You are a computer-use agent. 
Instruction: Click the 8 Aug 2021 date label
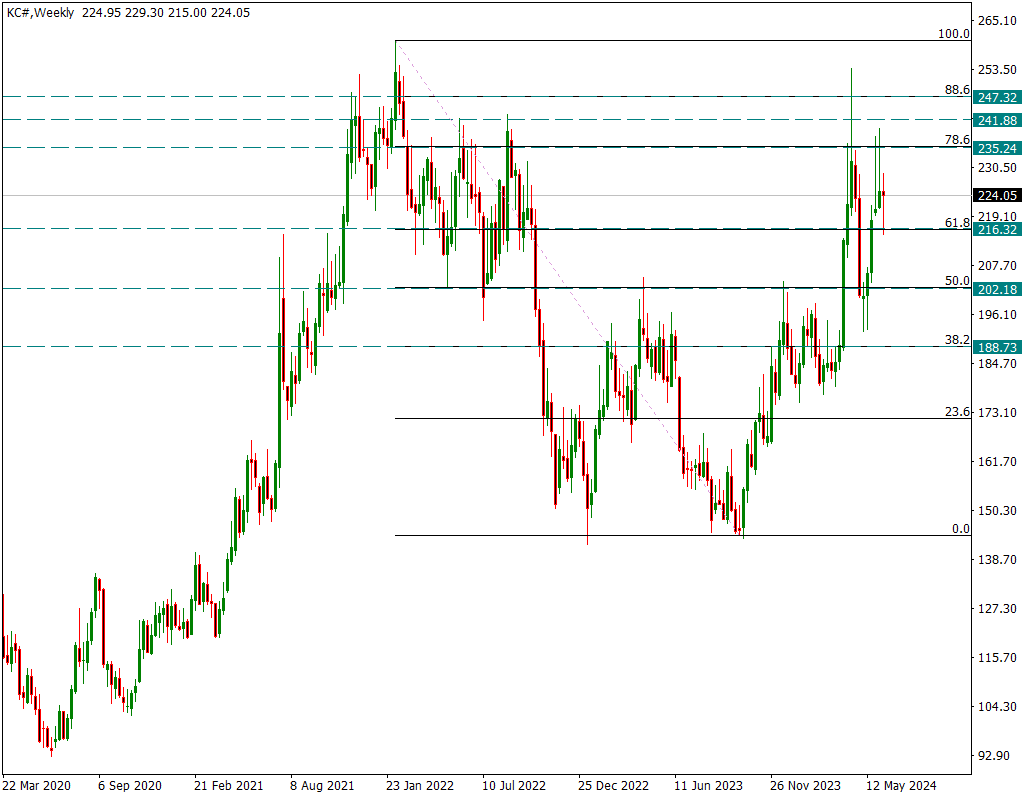point(322,786)
